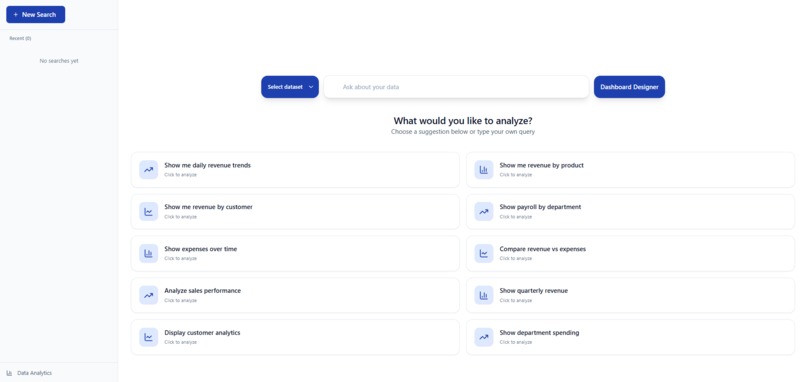Click the trend icon beside Show department spending

(484, 337)
